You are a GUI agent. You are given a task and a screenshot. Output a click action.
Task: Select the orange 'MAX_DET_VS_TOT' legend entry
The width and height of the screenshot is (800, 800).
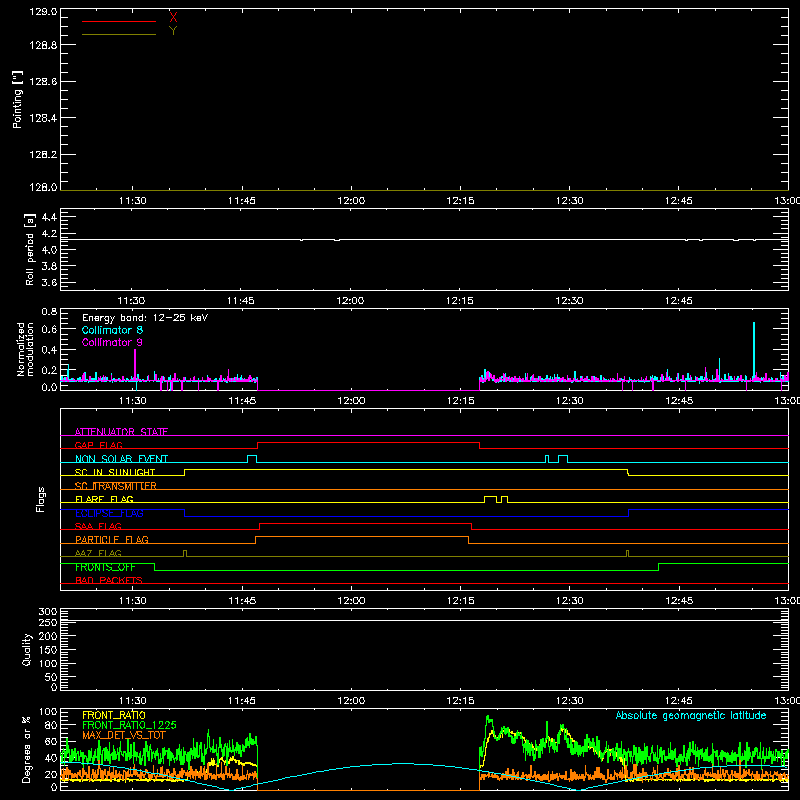click(x=124, y=735)
